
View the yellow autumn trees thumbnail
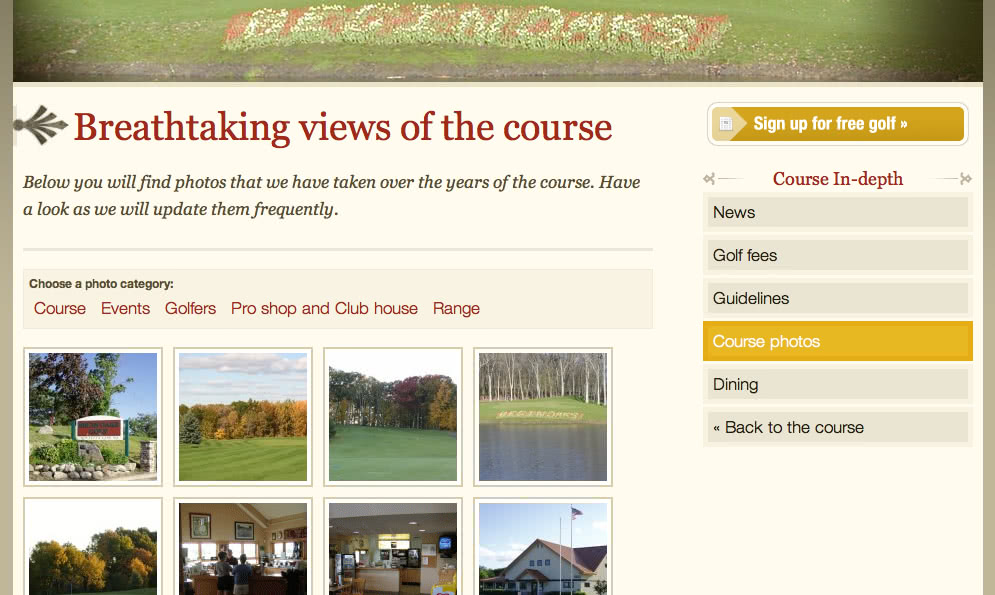pos(93,547)
